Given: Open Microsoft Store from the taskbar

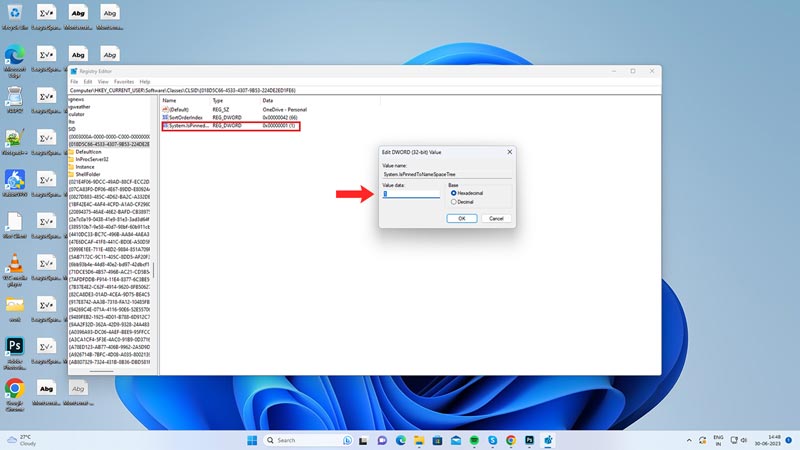Looking at the screenshot, I should [x=437, y=440].
